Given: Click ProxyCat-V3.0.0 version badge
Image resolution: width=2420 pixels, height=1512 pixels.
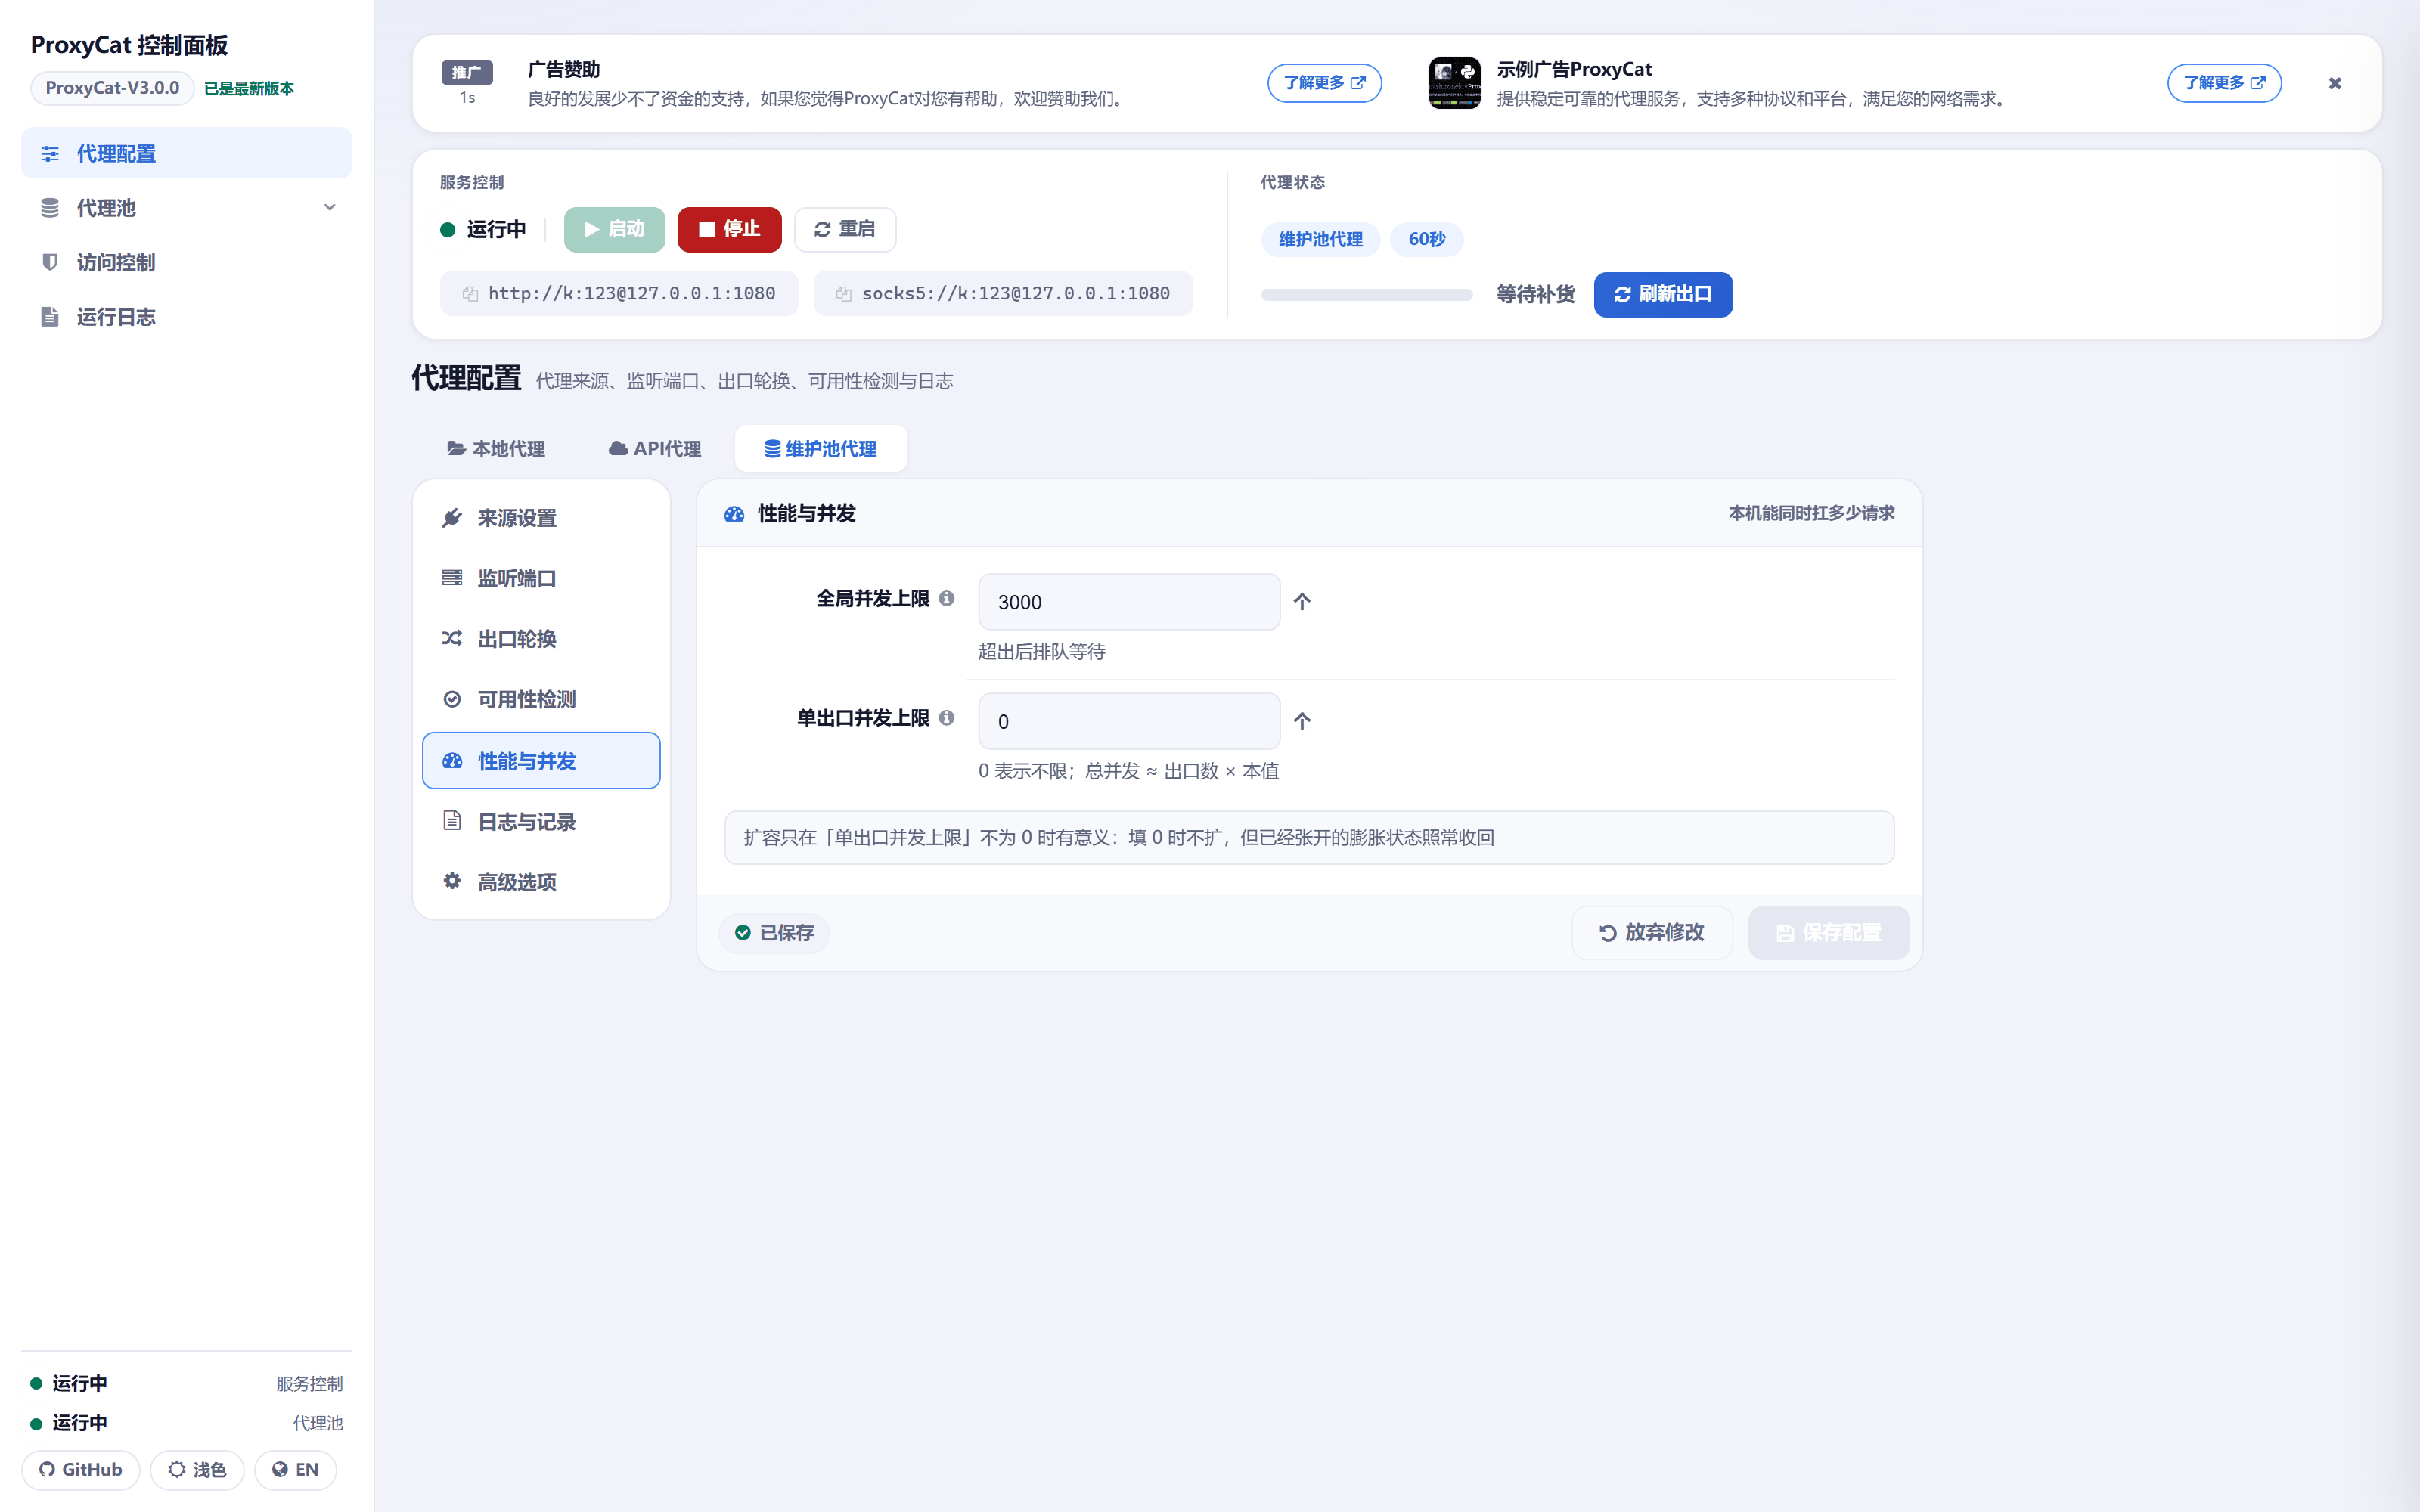Looking at the screenshot, I should (x=112, y=88).
